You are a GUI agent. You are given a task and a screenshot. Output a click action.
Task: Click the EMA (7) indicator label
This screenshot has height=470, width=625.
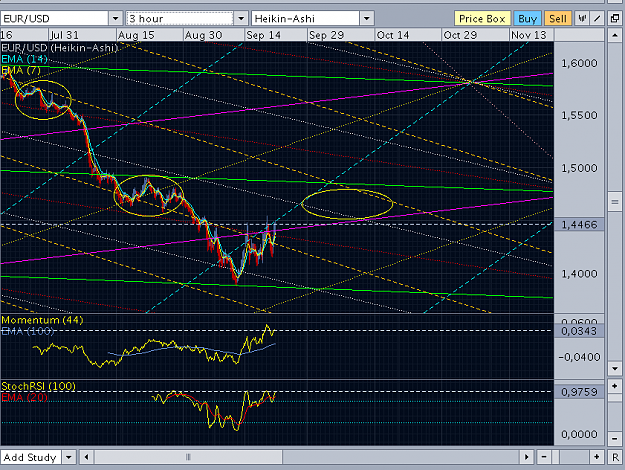click(x=21, y=71)
